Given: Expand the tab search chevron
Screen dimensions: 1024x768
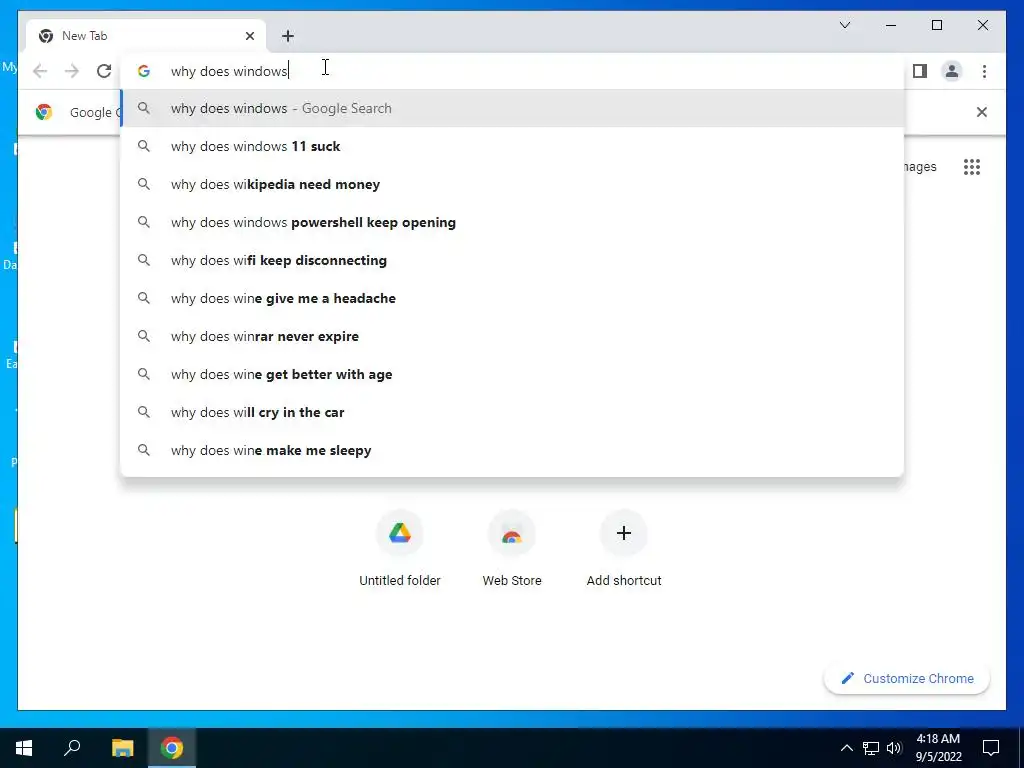Looking at the screenshot, I should (844, 25).
